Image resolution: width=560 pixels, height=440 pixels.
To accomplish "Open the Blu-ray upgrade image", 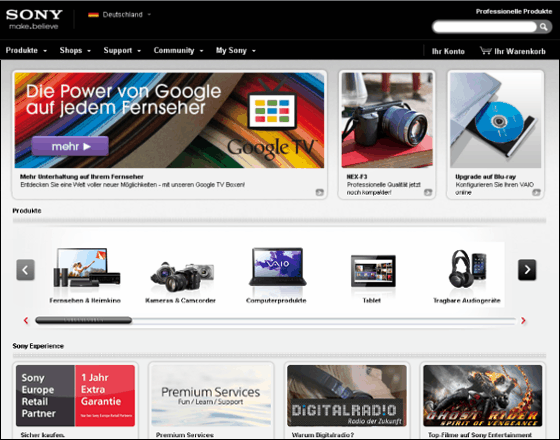I will (496, 120).
